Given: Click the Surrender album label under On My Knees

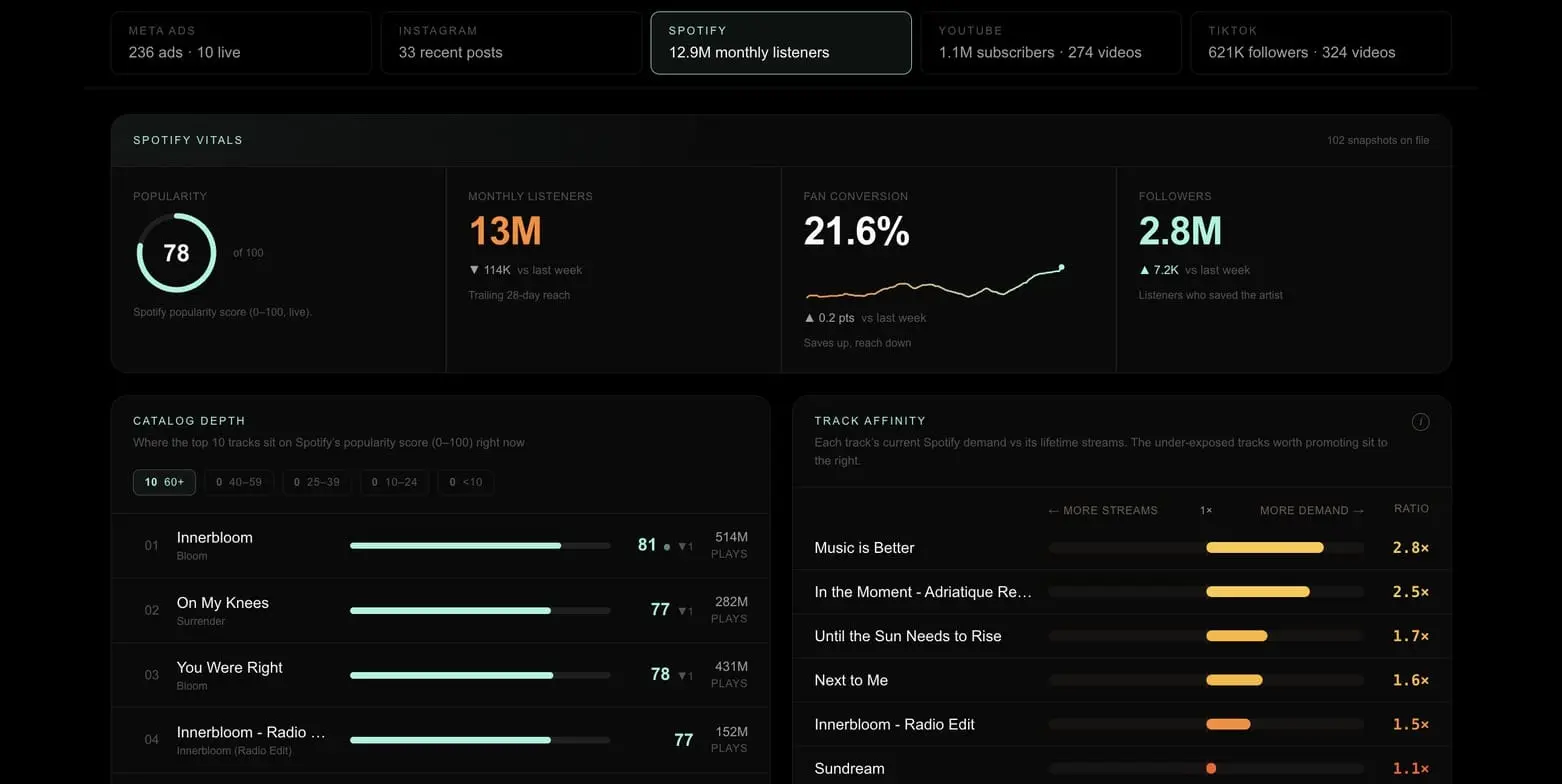Looking at the screenshot, I should point(201,621).
